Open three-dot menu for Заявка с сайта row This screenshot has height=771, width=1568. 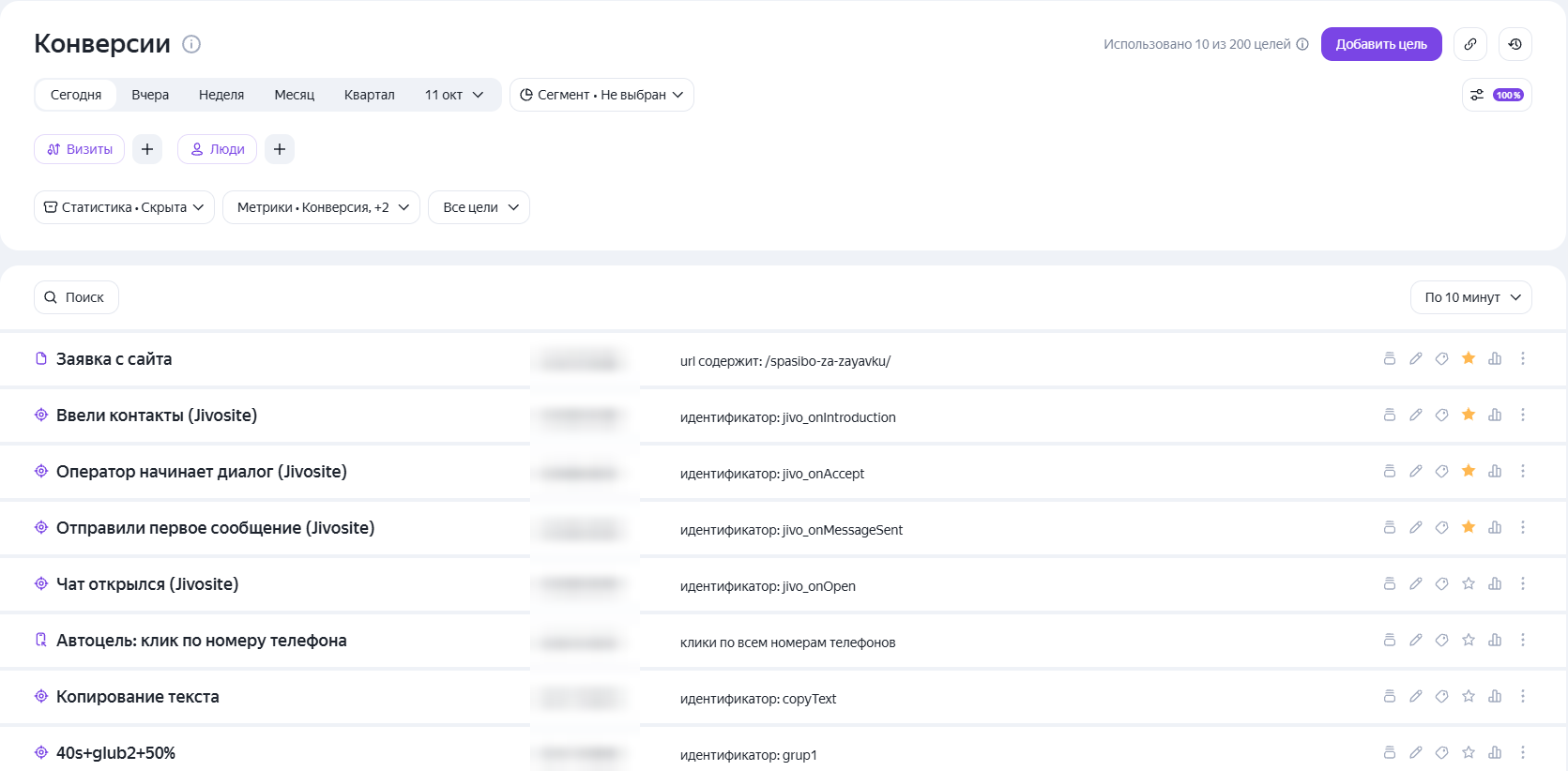pyautogui.click(x=1523, y=359)
